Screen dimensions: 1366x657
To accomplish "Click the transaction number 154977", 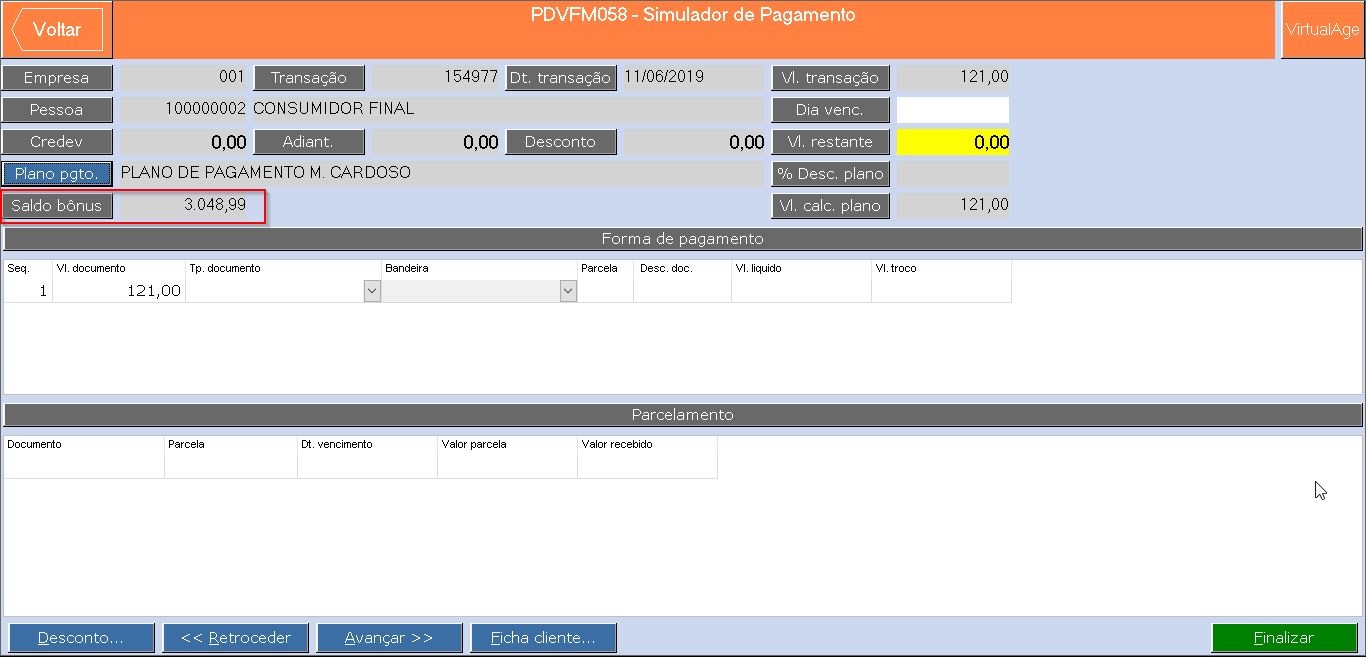I will 437,77.
